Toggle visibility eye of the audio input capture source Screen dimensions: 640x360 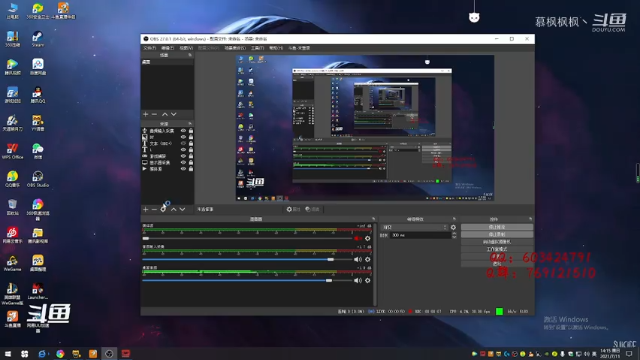pyautogui.click(x=183, y=131)
